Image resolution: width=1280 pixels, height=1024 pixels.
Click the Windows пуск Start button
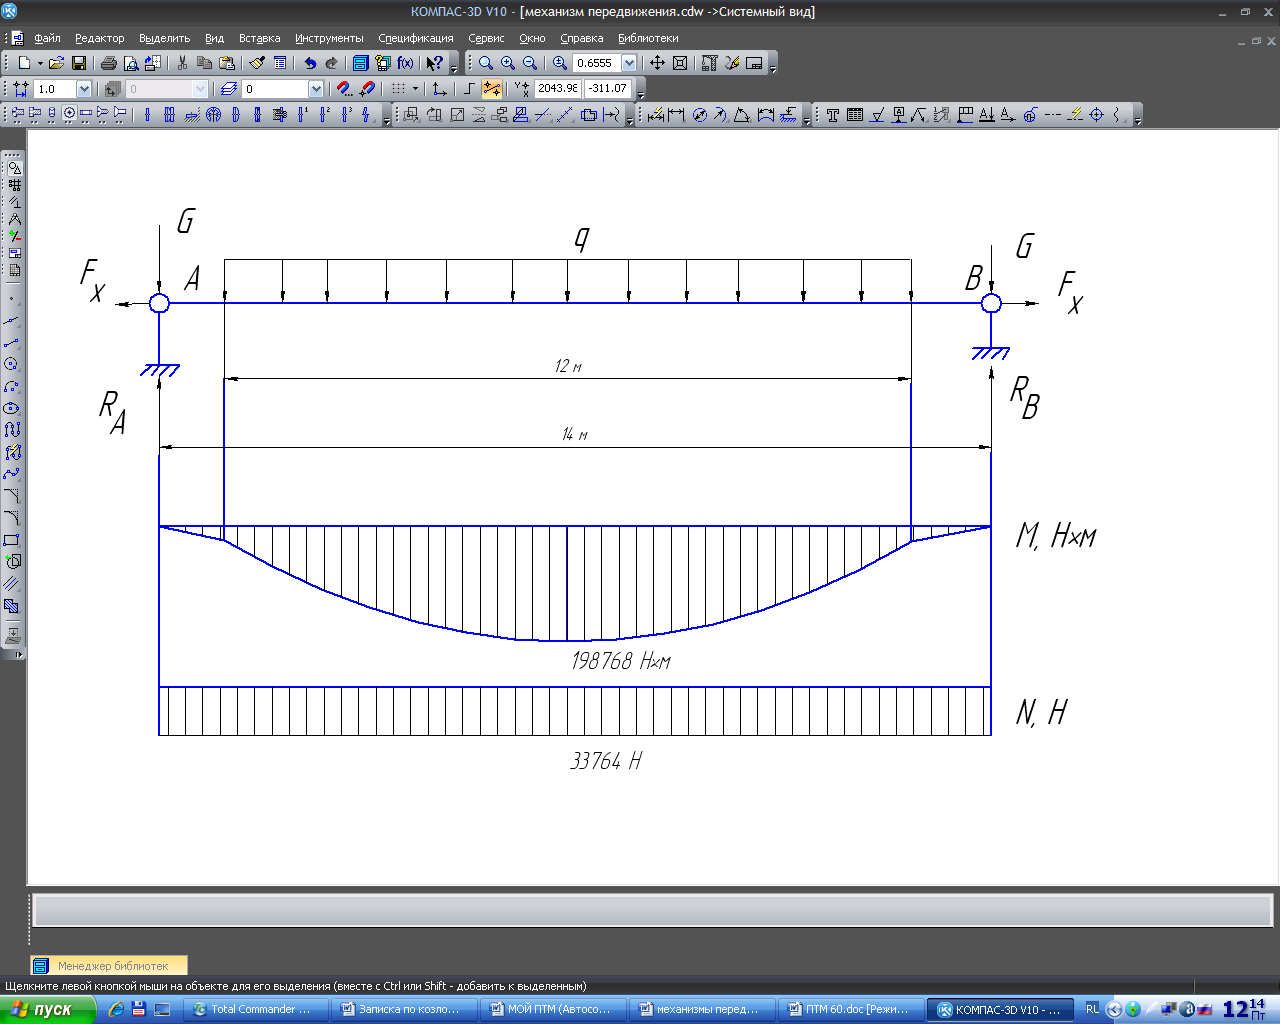click(x=47, y=1009)
